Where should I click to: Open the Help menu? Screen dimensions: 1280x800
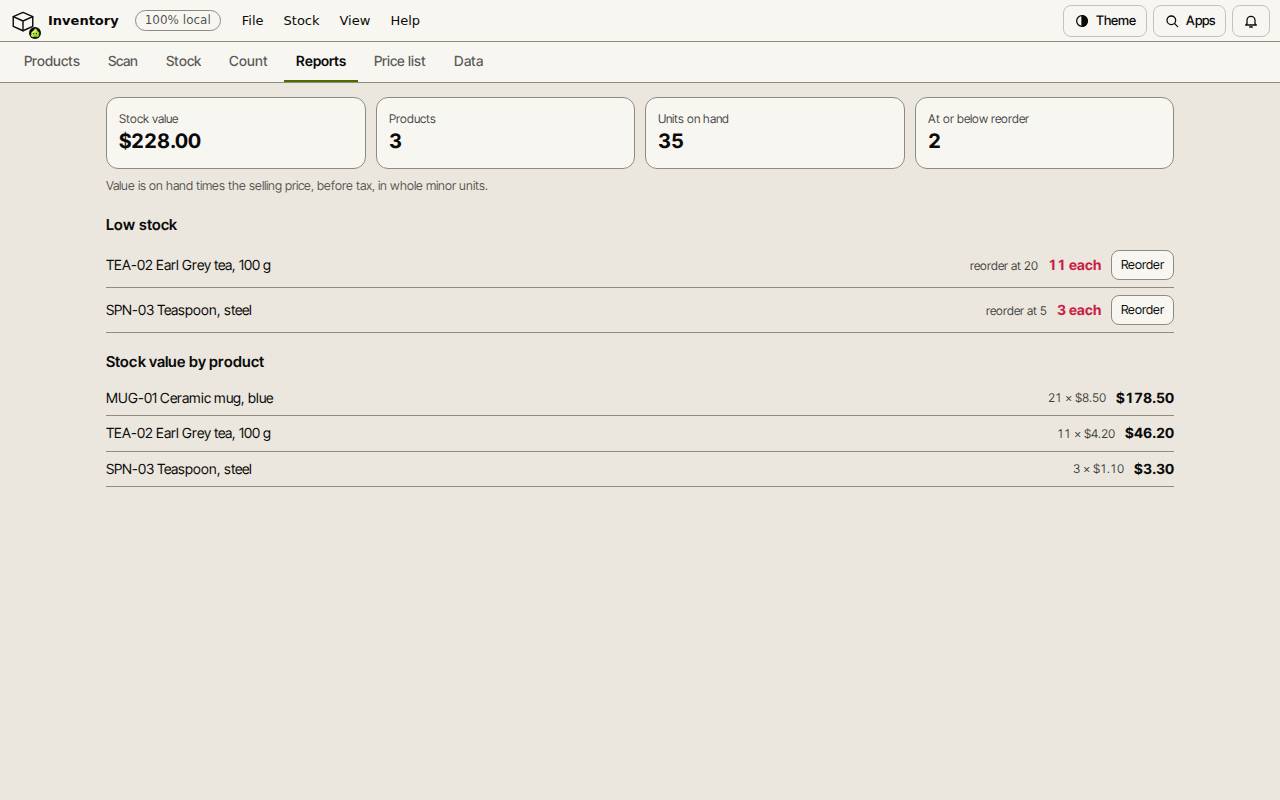405,20
